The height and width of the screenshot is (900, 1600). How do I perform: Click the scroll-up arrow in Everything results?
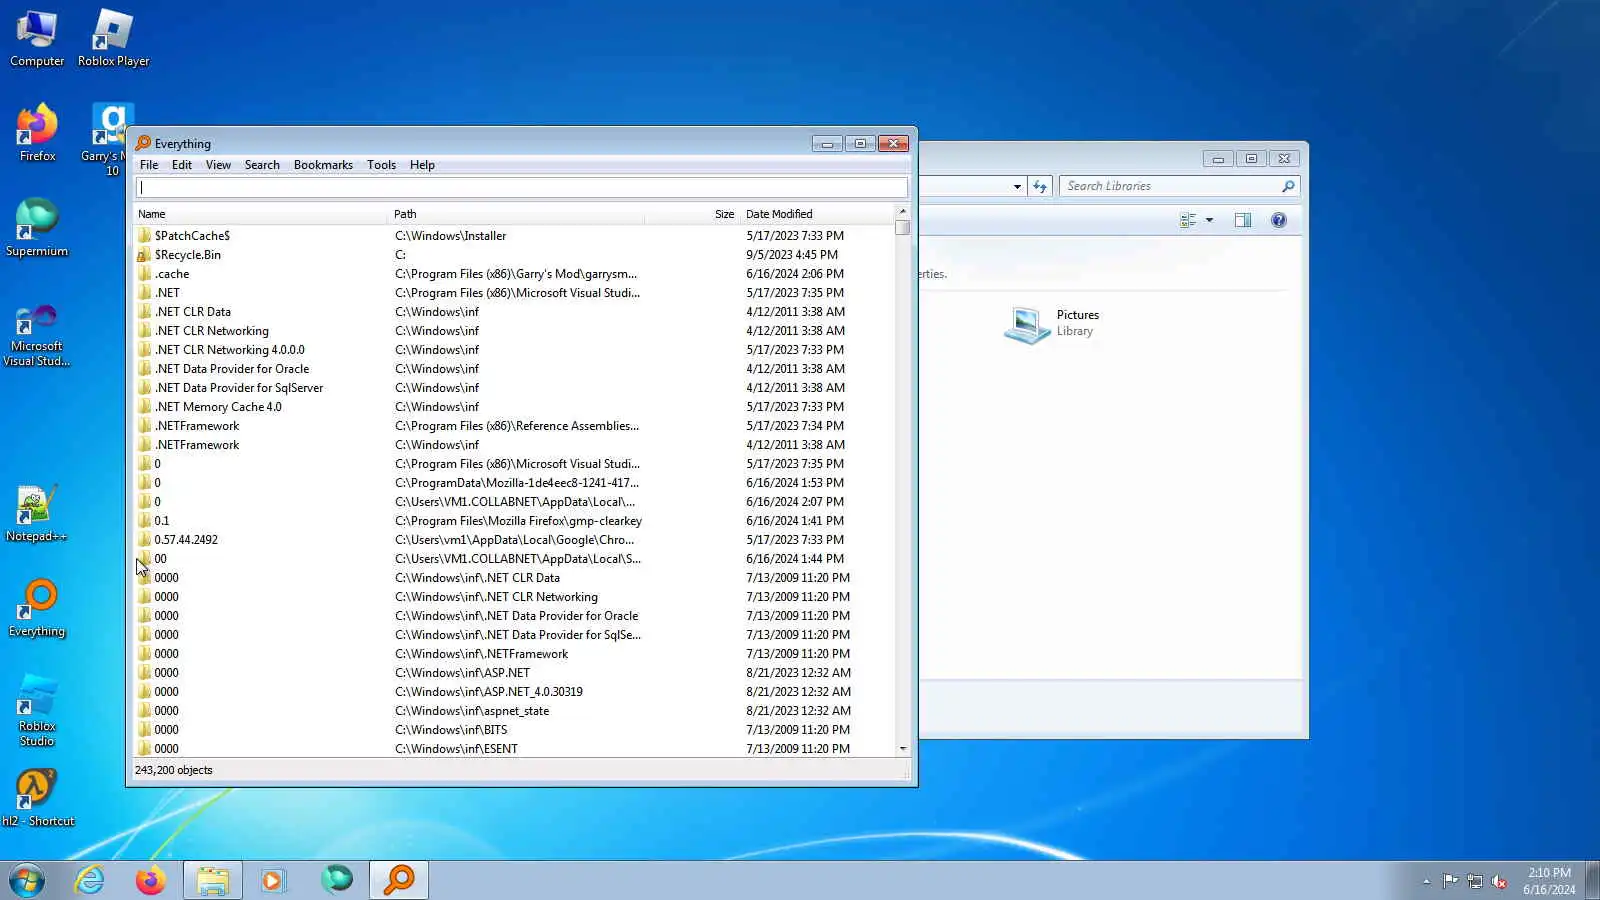tap(903, 212)
